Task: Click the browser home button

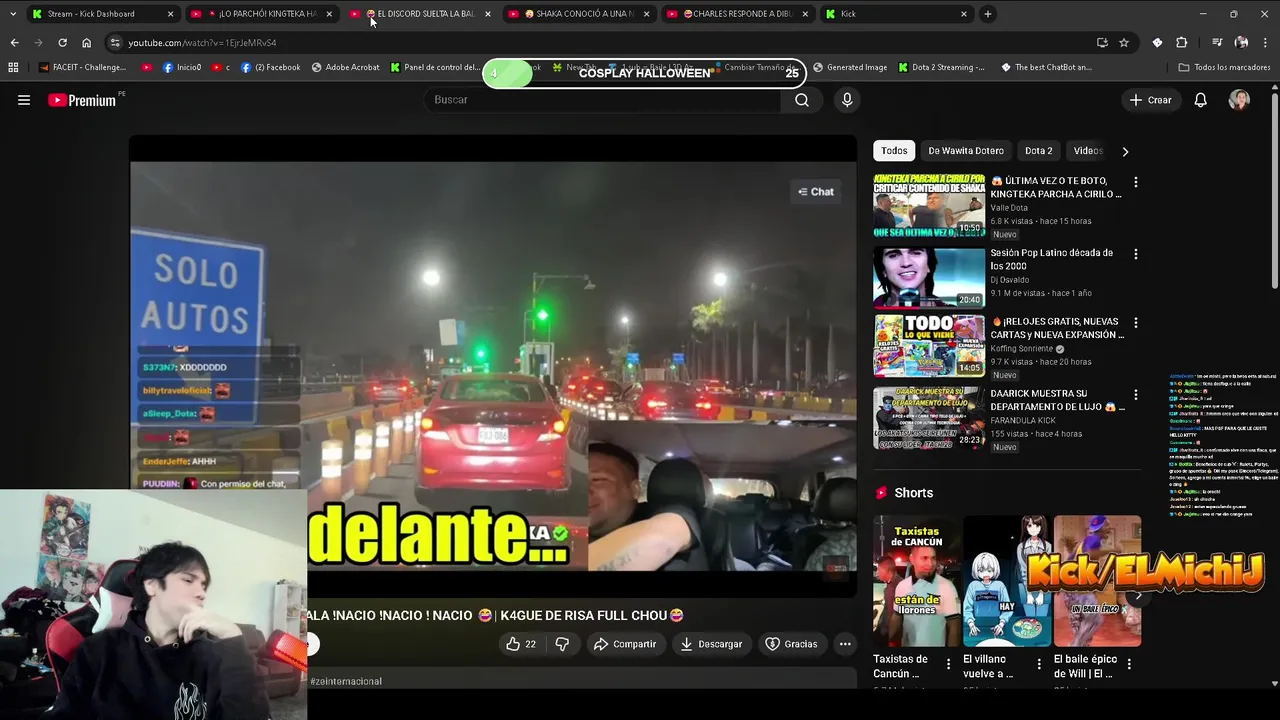Action: click(86, 43)
